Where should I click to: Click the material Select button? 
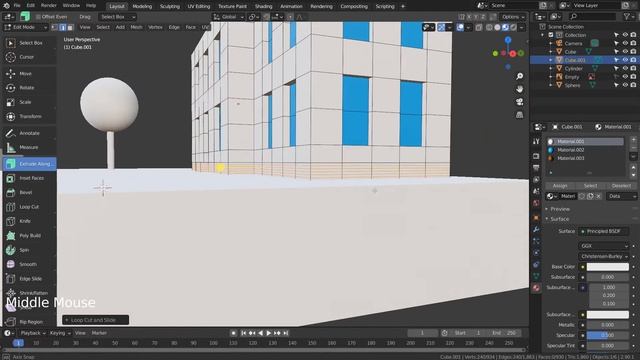coord(590,186)
